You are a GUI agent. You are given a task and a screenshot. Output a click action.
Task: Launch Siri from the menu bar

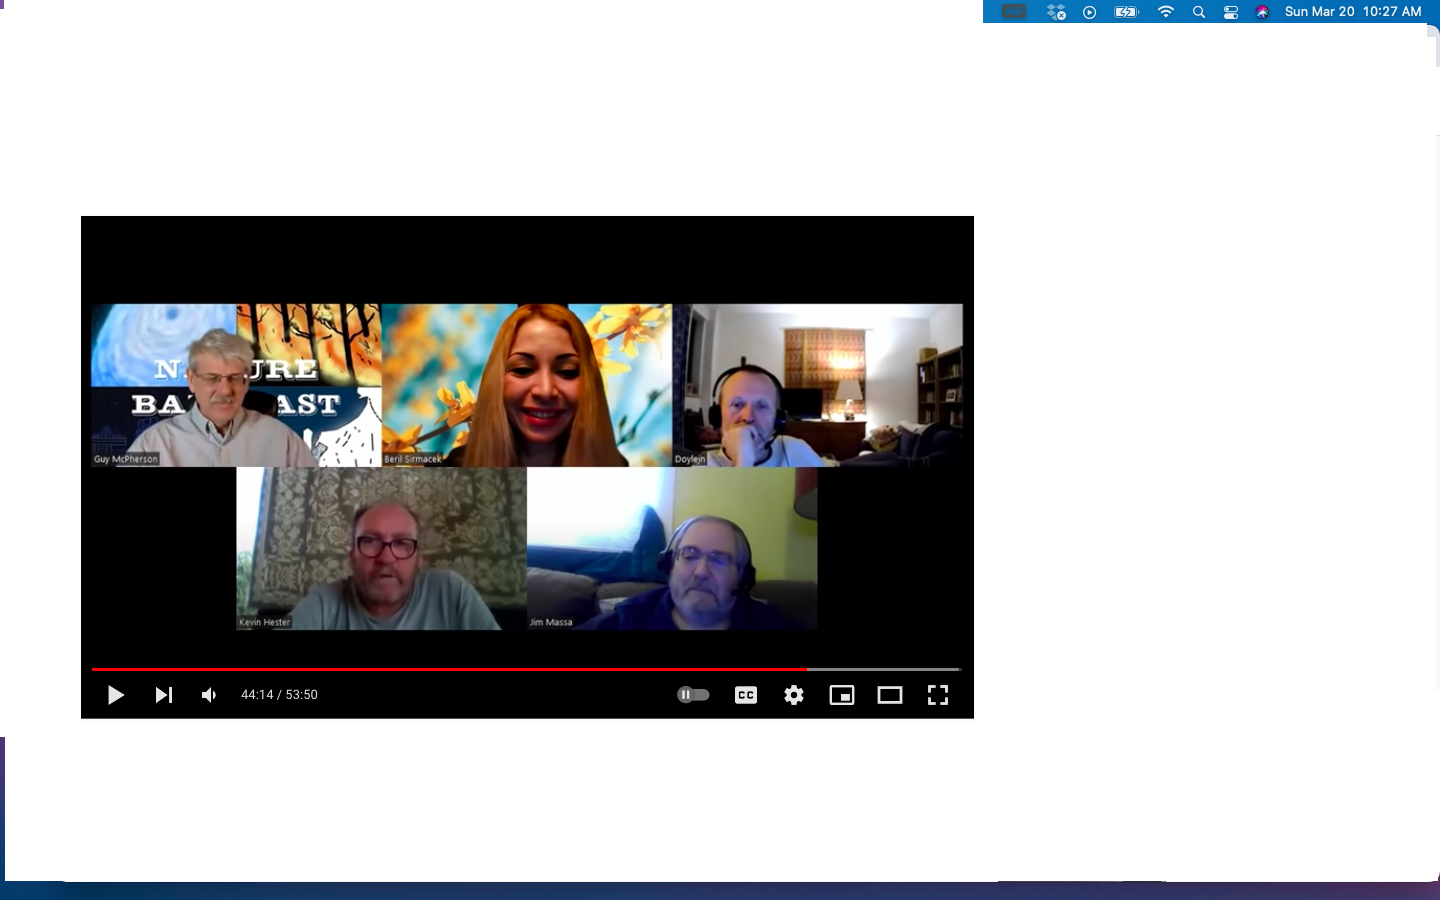1262,12
